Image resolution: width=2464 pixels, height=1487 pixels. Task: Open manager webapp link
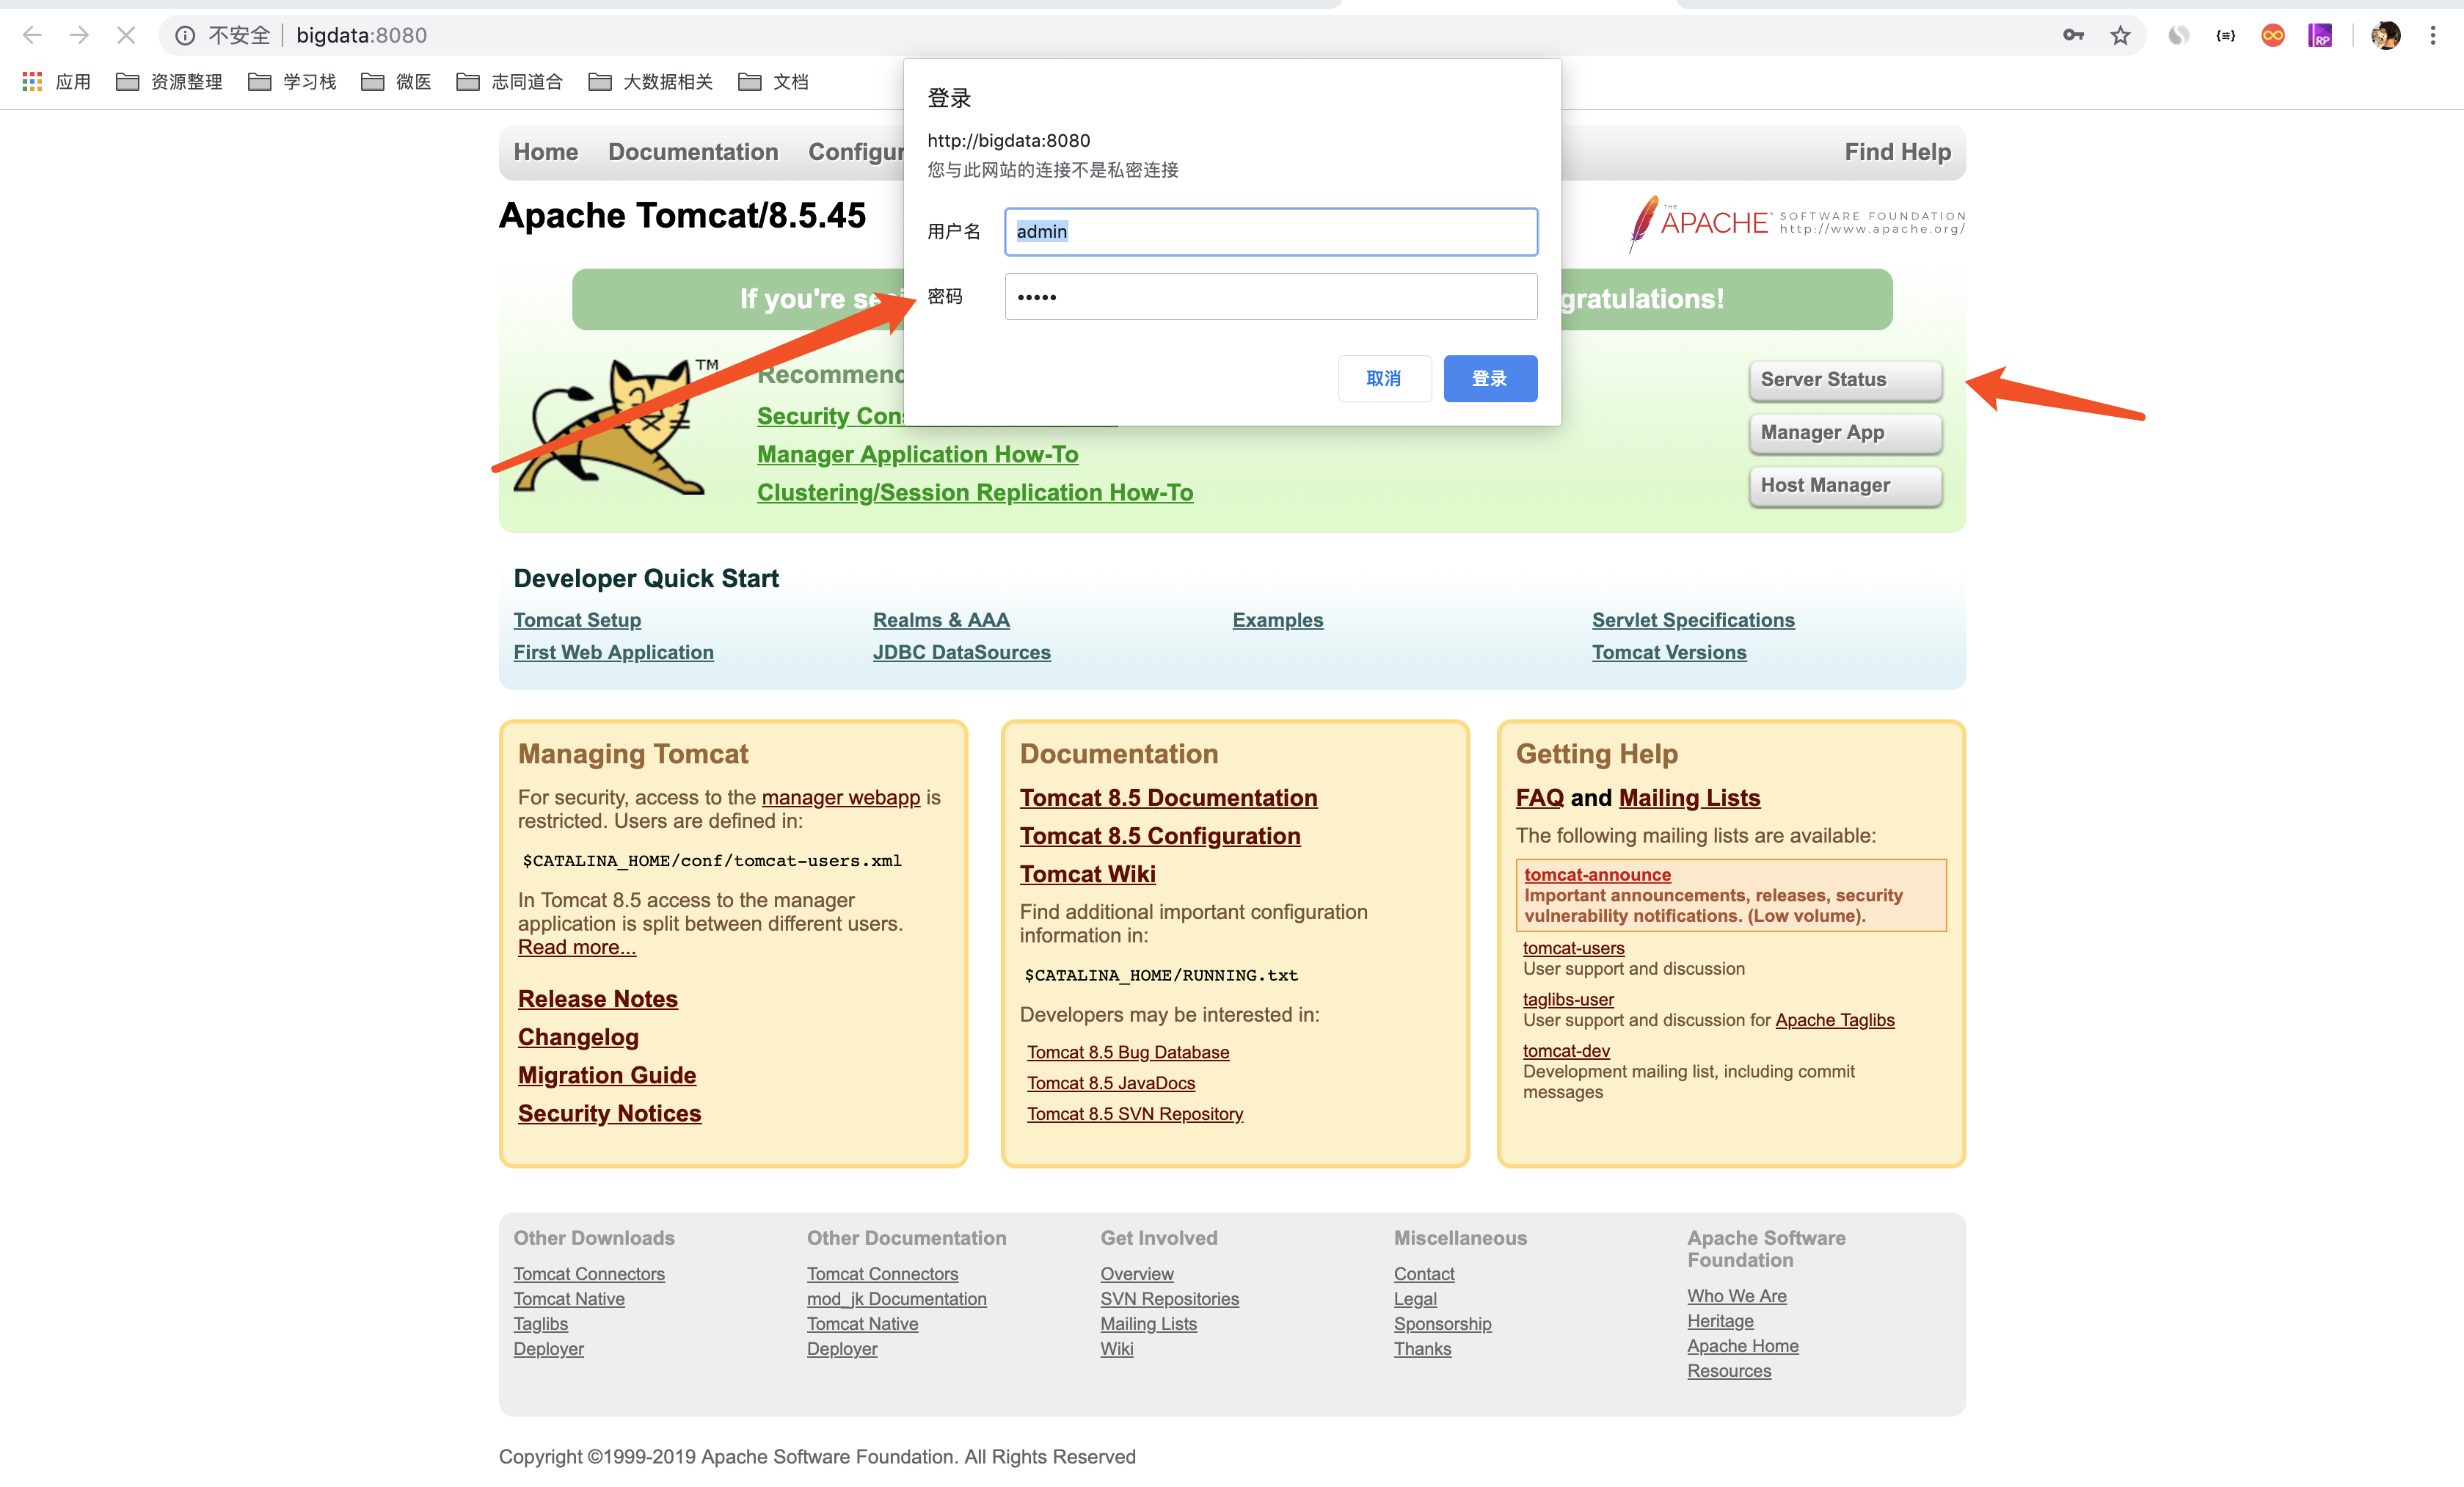pos(841,797)
